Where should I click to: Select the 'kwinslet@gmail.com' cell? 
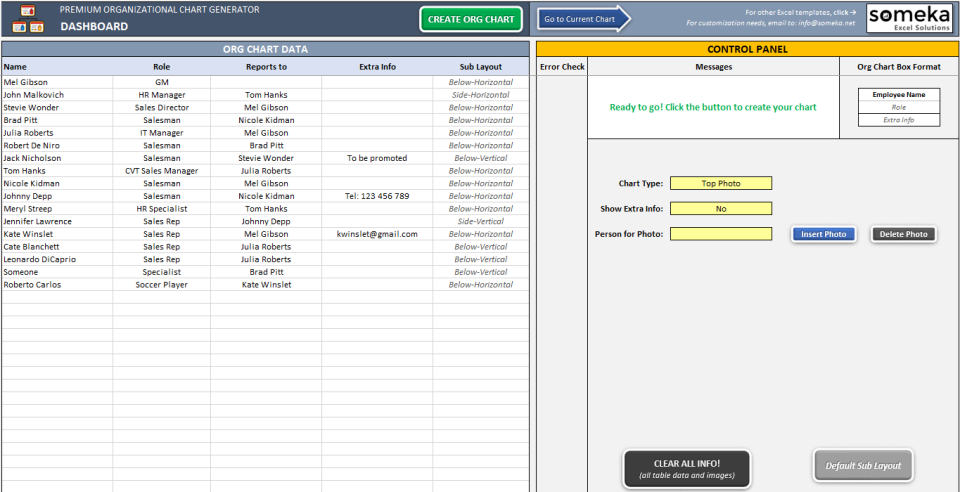377,234
